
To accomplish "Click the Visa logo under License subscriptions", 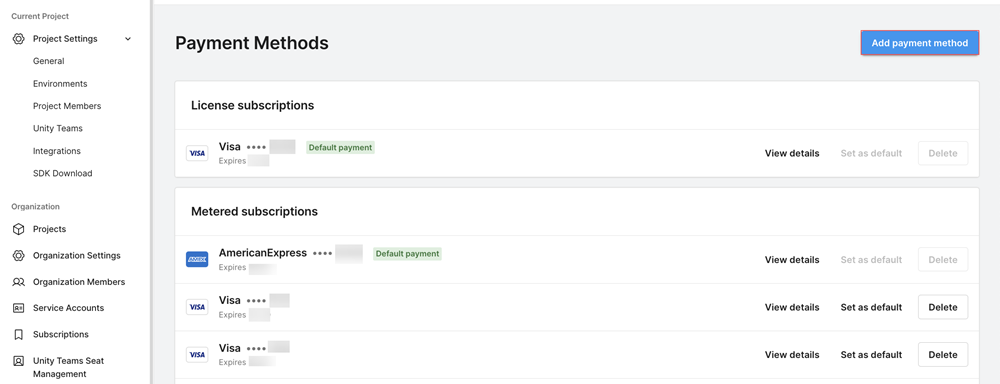I will pyautogui.click(x=197, y=153).
